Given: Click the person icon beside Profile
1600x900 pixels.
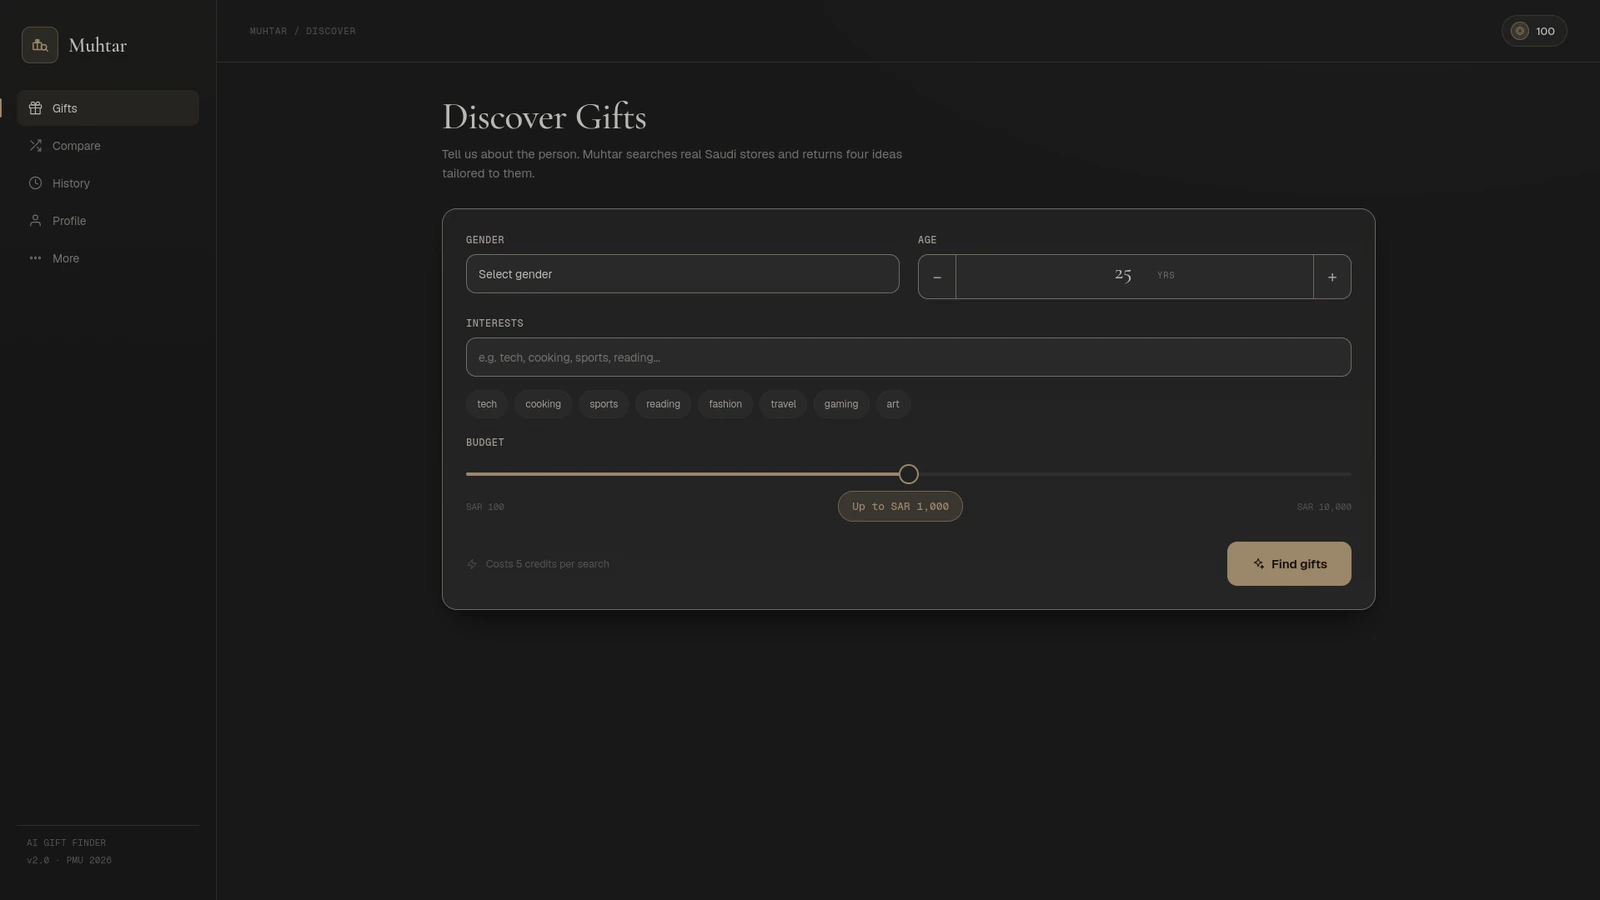Looking at the screenshot, I should click(x=35, y=221).
